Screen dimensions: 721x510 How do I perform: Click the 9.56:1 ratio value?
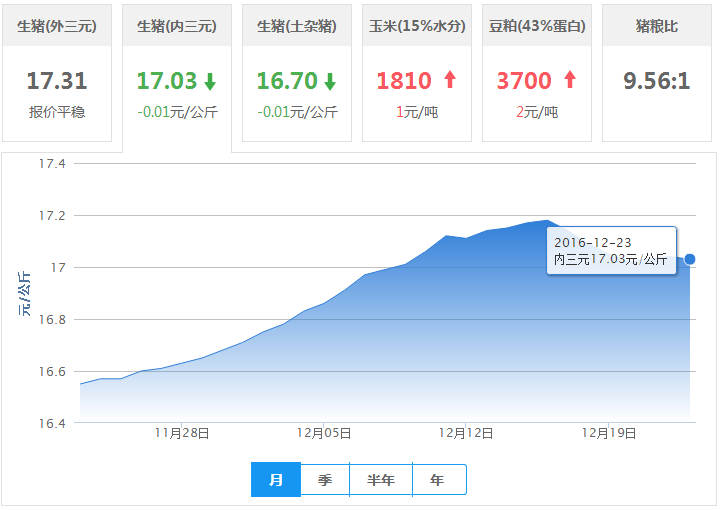(x=657, y=81)
